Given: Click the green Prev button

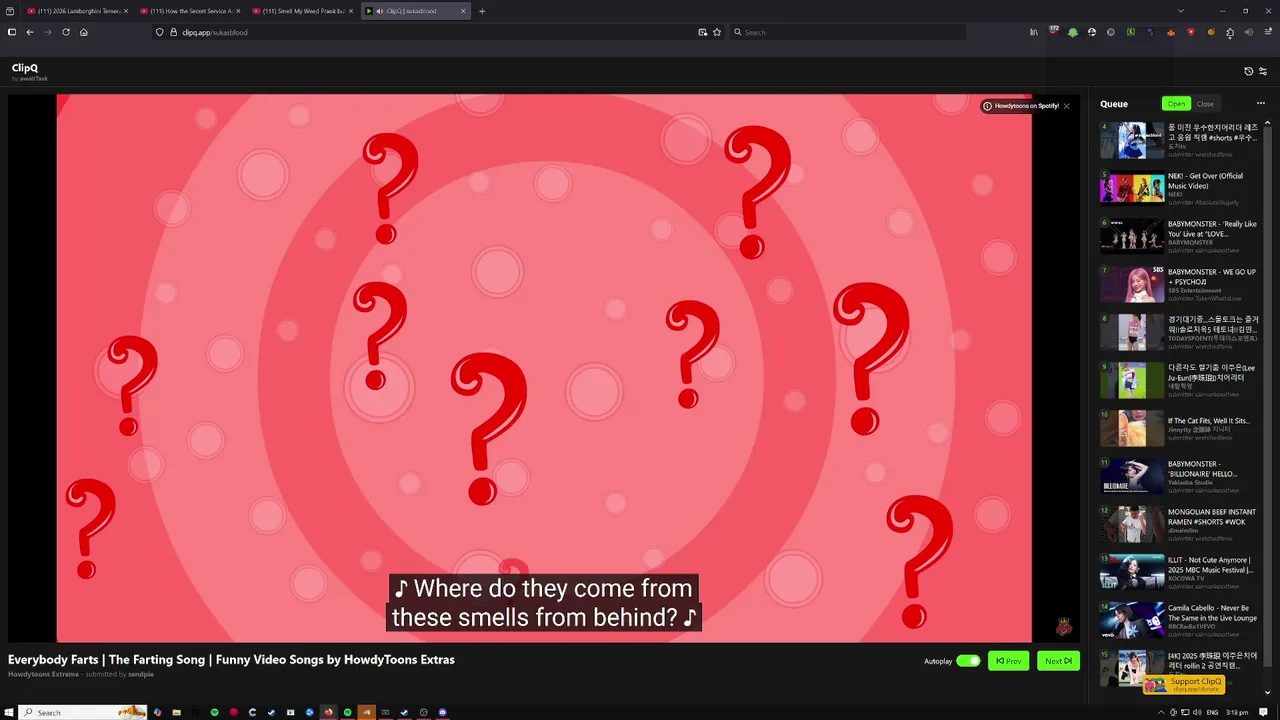Looking at the screenshot, I should coord(1008,661).
